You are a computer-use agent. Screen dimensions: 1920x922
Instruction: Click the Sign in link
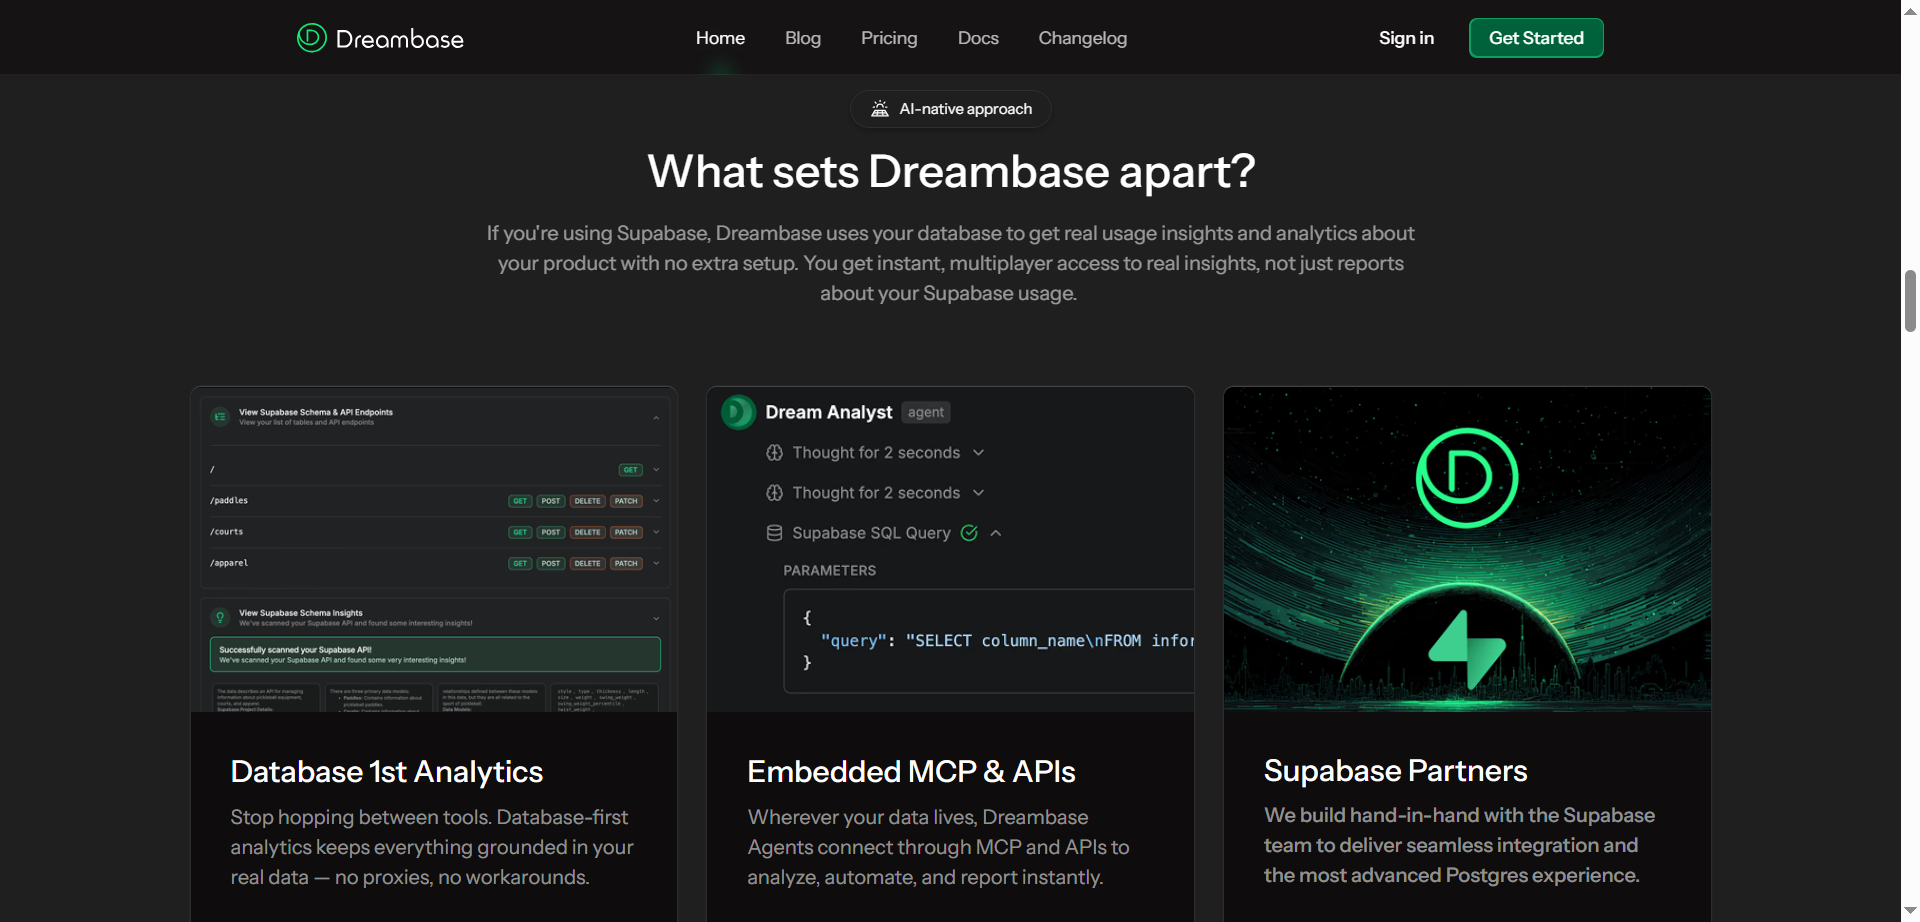click(1406, 37)
